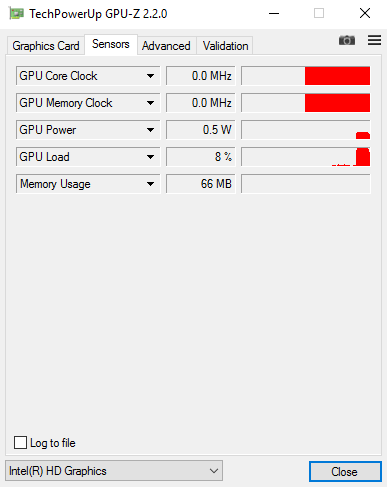
Task: Go to the Validation tab
Action: (x=225, y=46)
